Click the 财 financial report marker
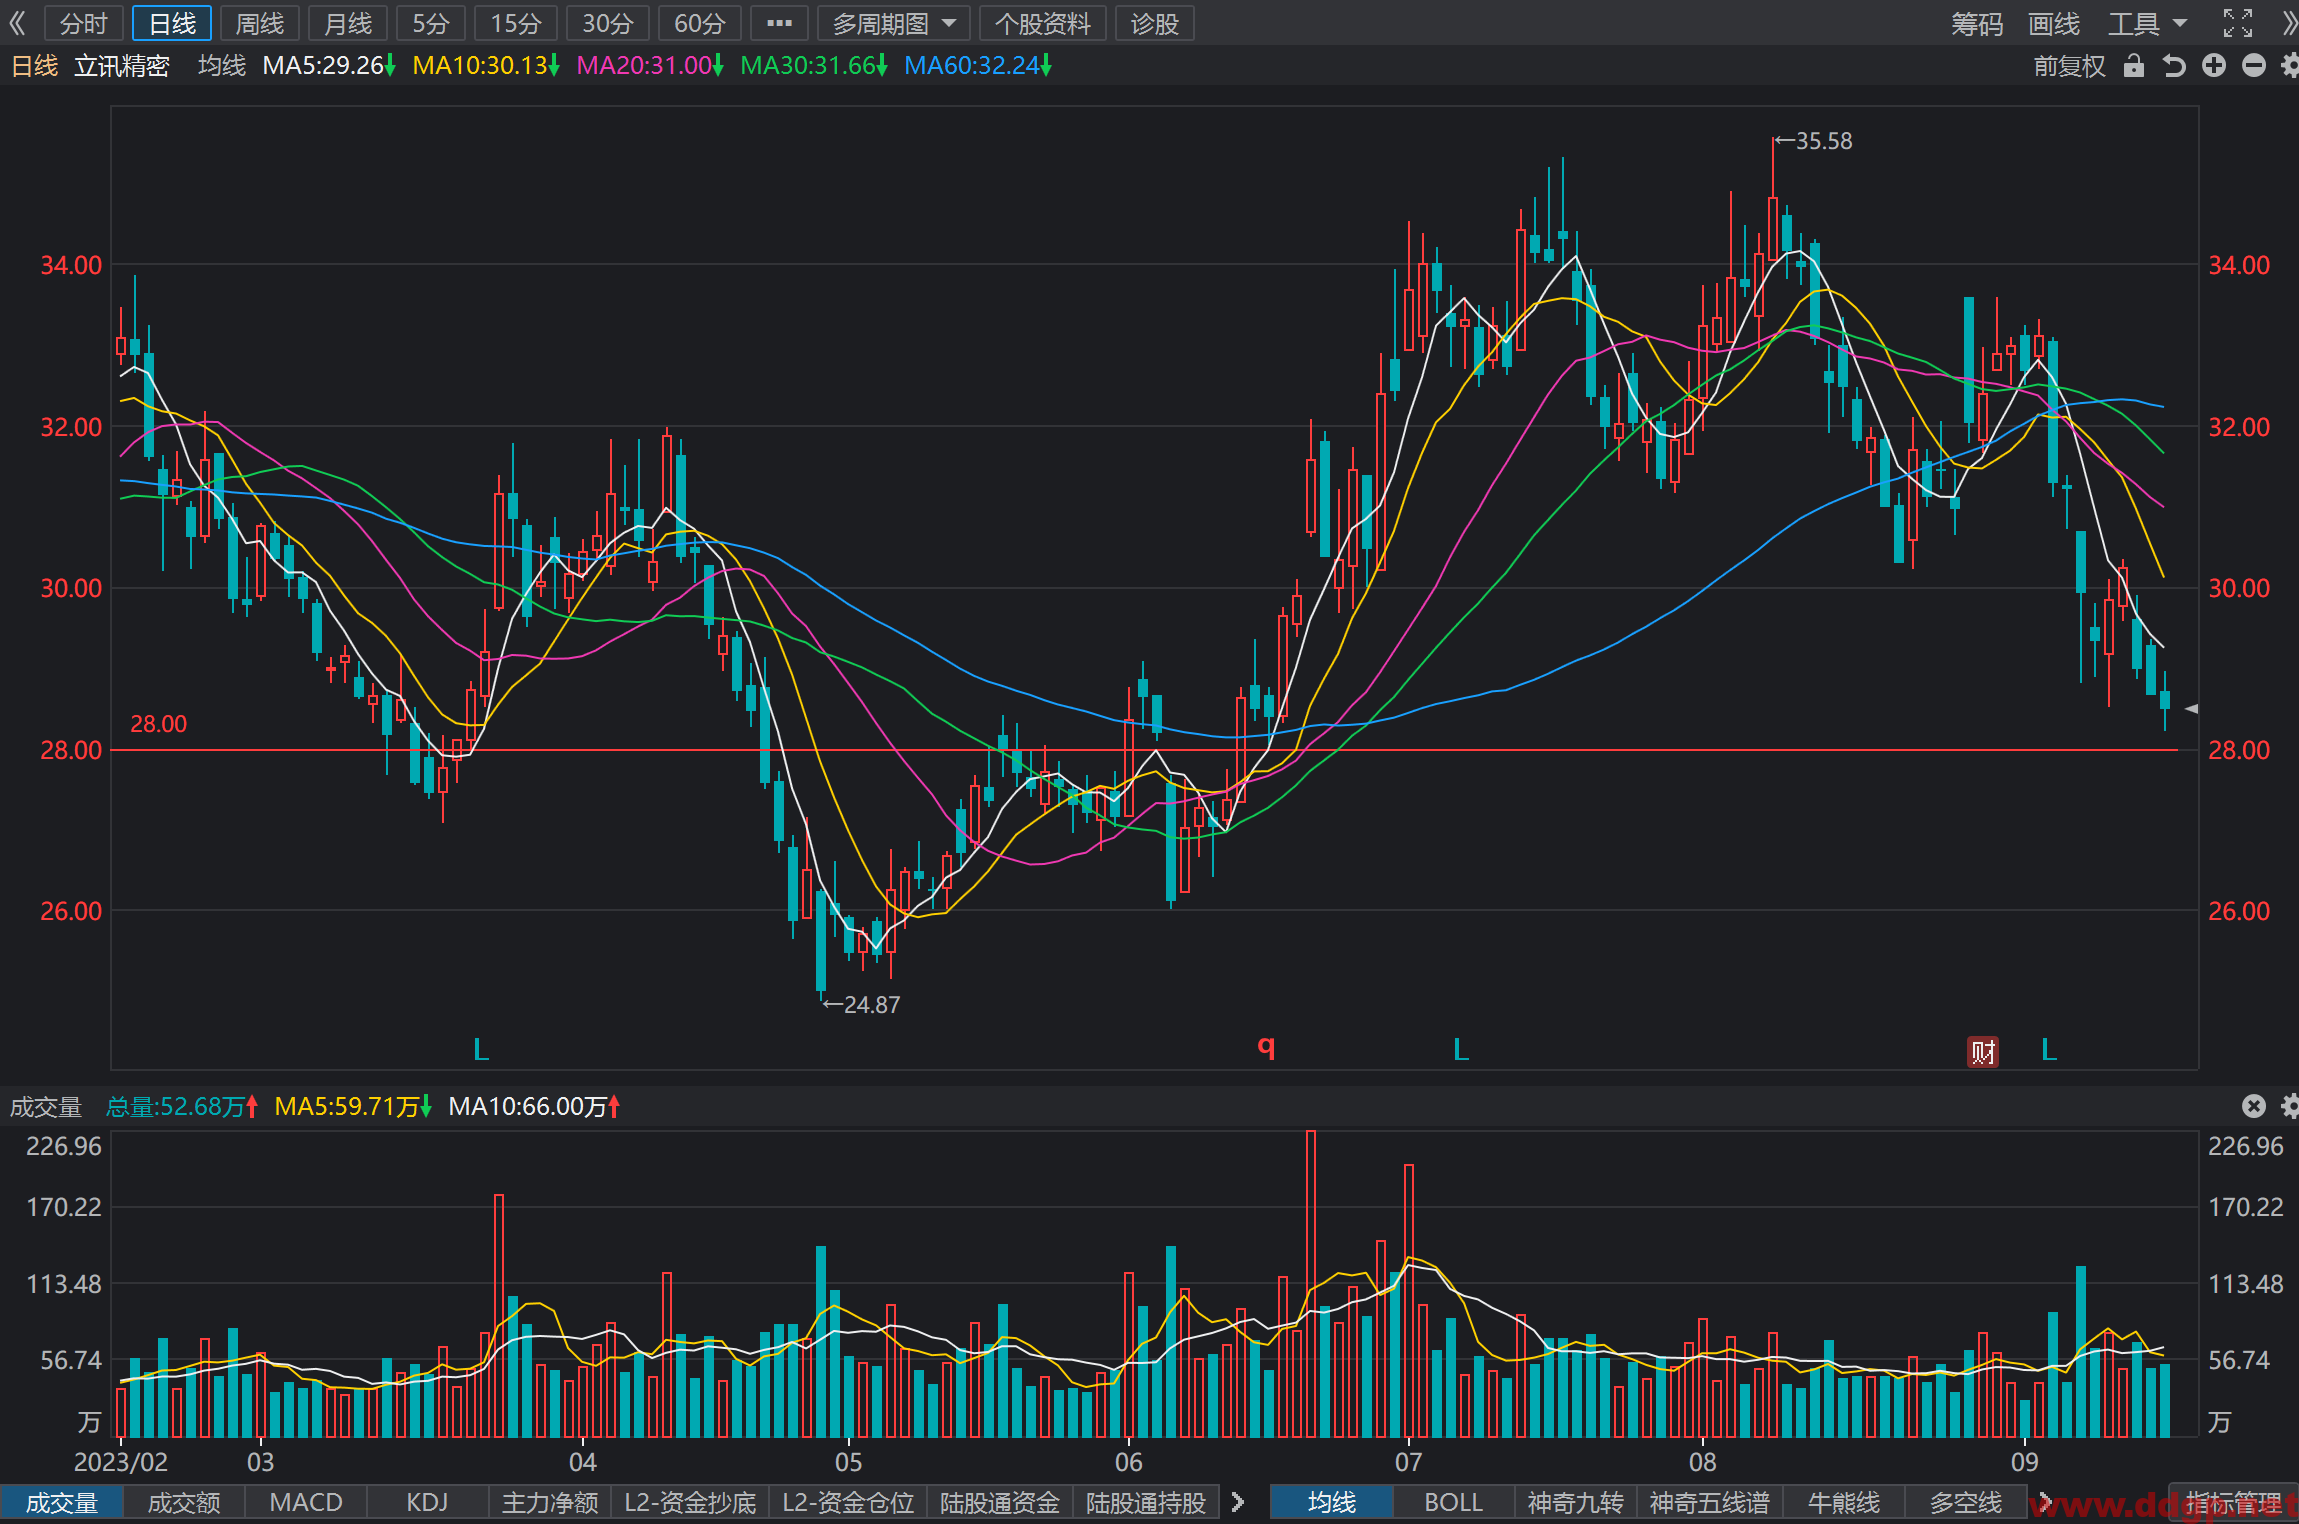 (1983, 1052)
